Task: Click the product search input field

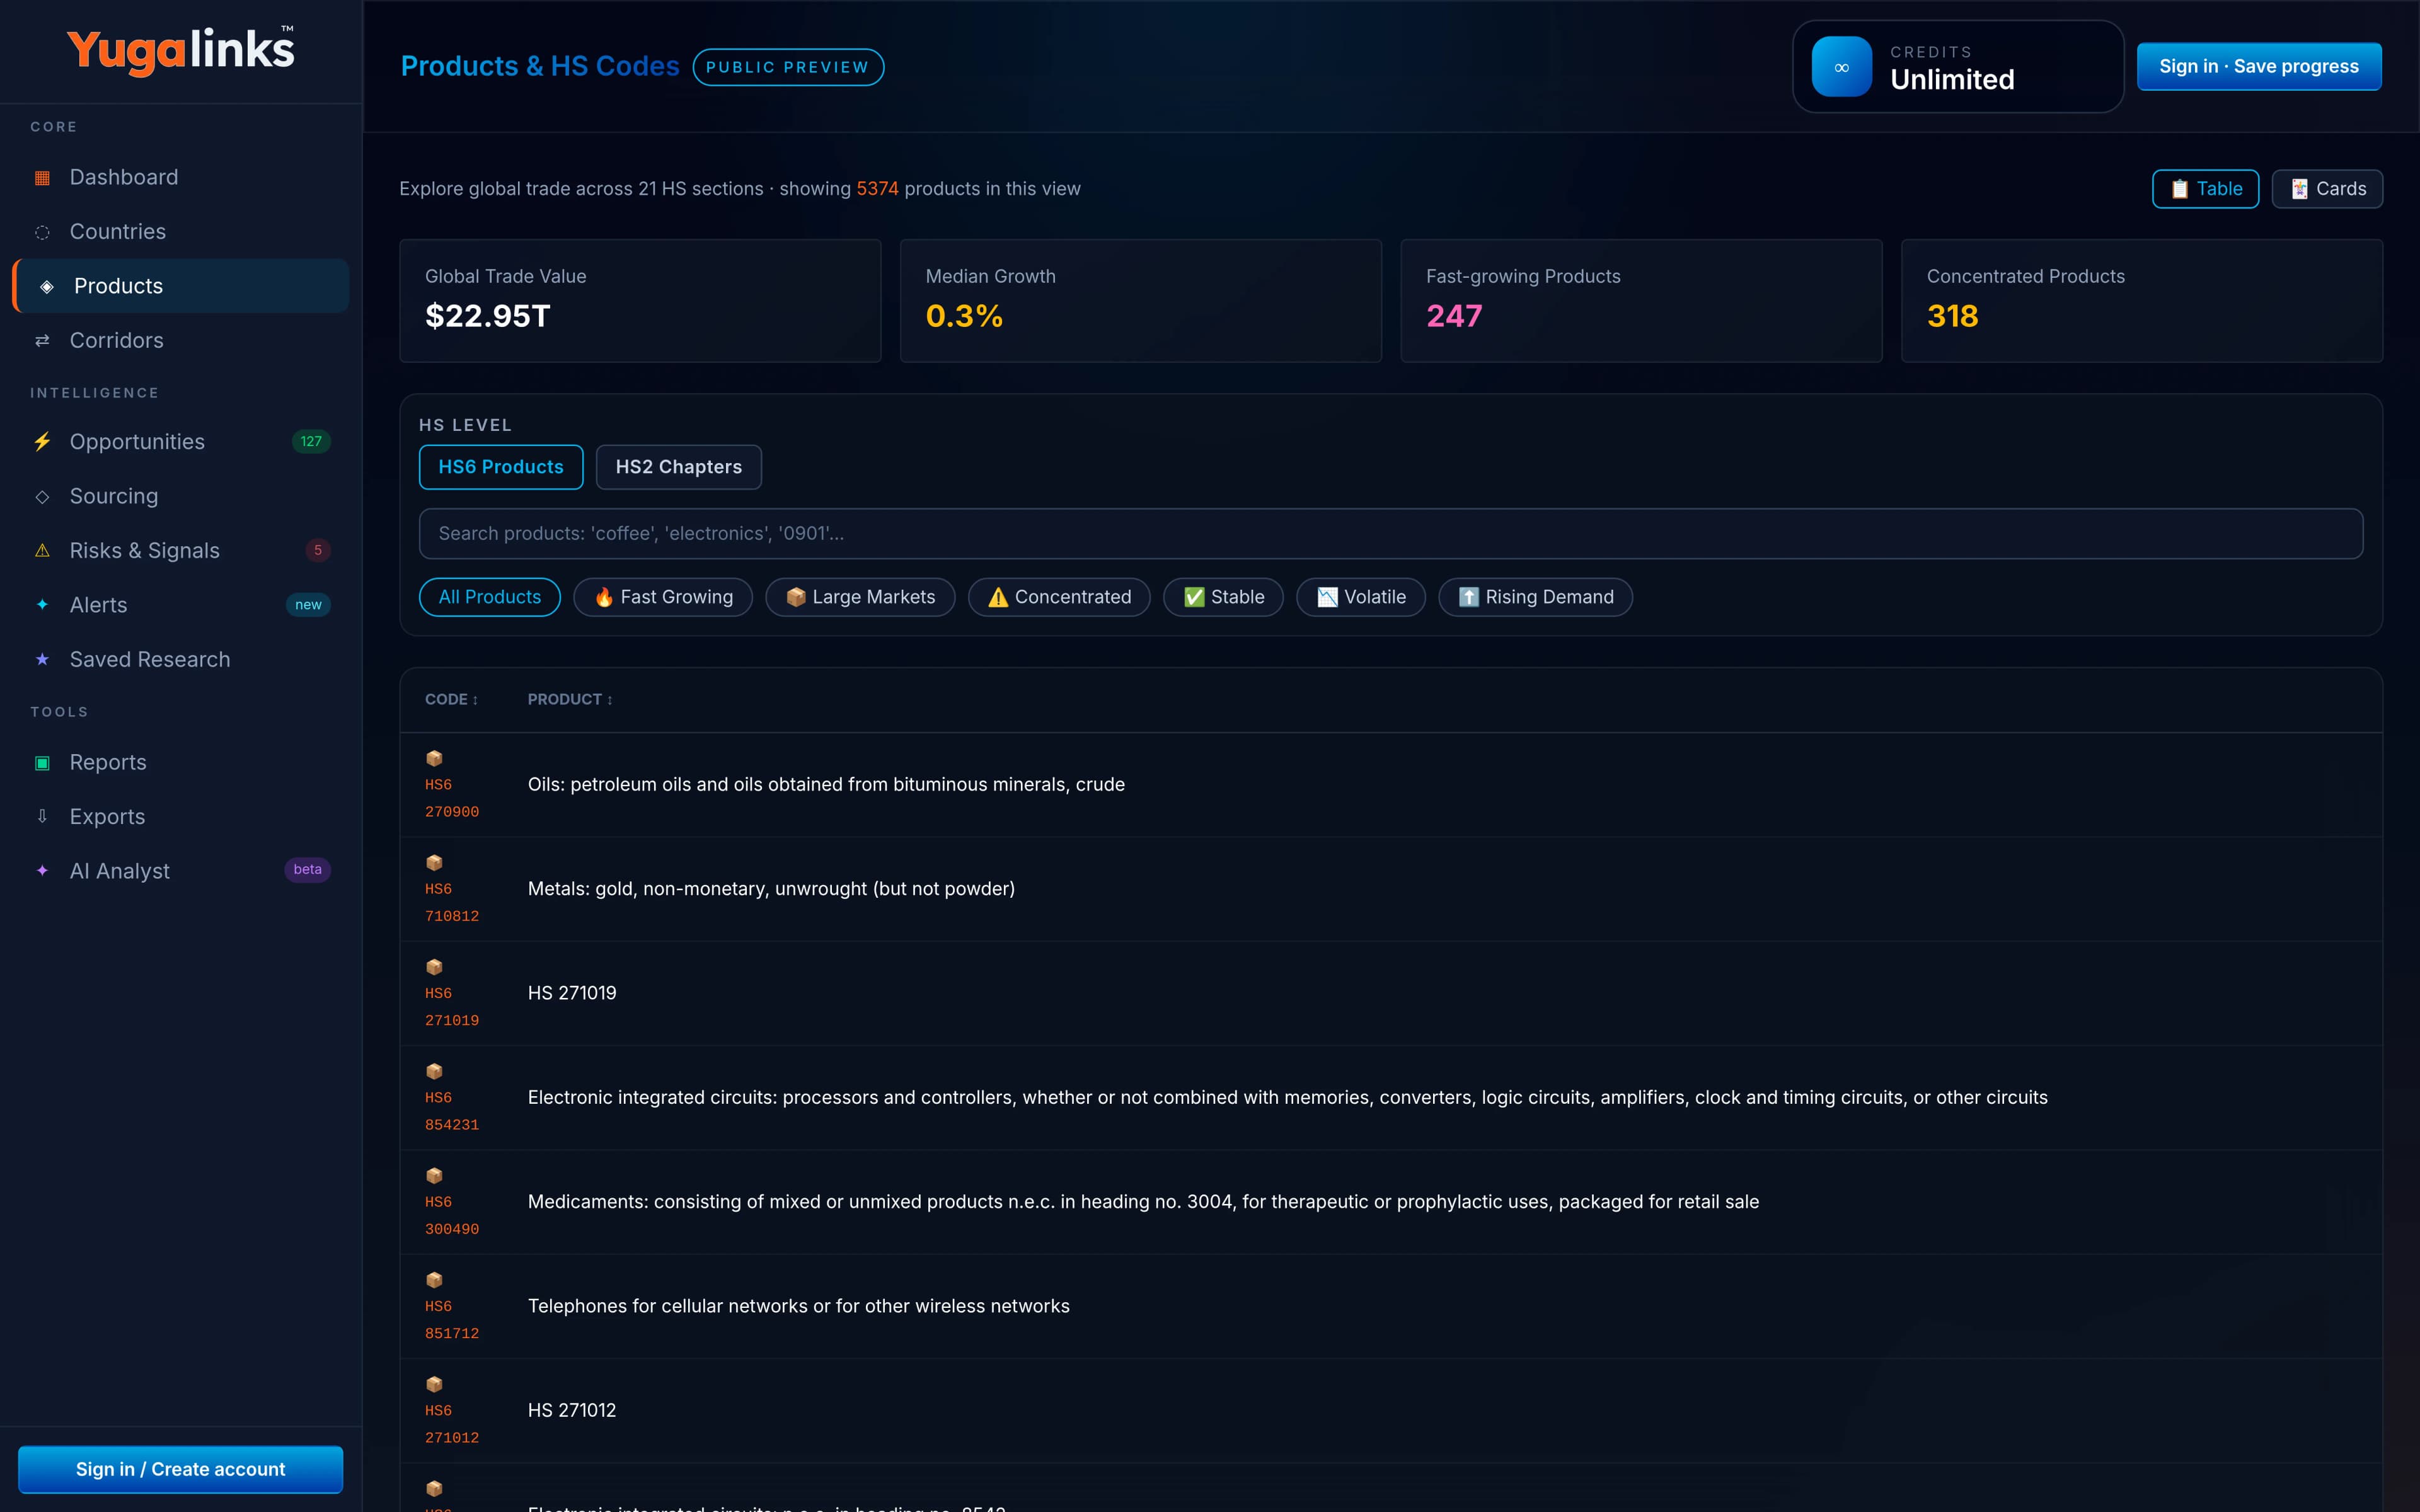Action: pos(1391,534)
